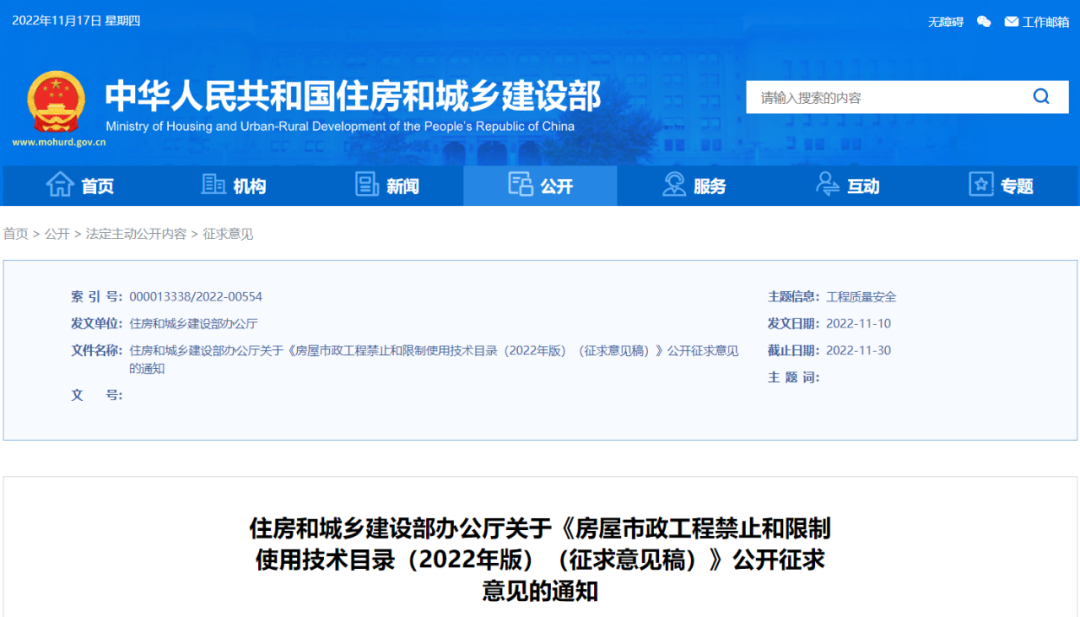Click the envelope icon for 工作邮箱
The height and width of the screenshot is (617, 1080).
(1011, 22)
